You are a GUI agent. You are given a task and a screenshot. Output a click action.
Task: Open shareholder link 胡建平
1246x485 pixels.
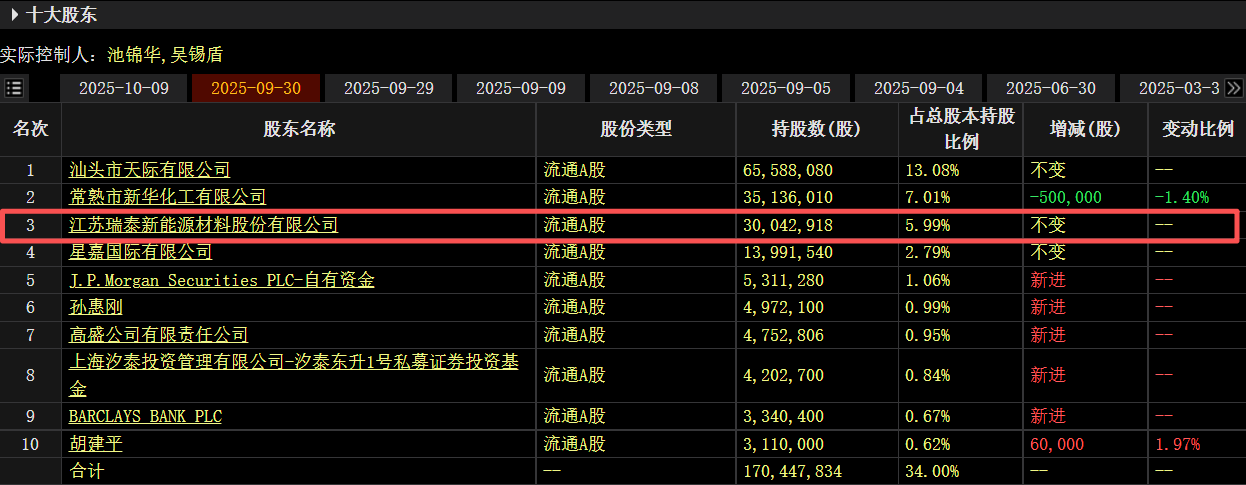95,444
